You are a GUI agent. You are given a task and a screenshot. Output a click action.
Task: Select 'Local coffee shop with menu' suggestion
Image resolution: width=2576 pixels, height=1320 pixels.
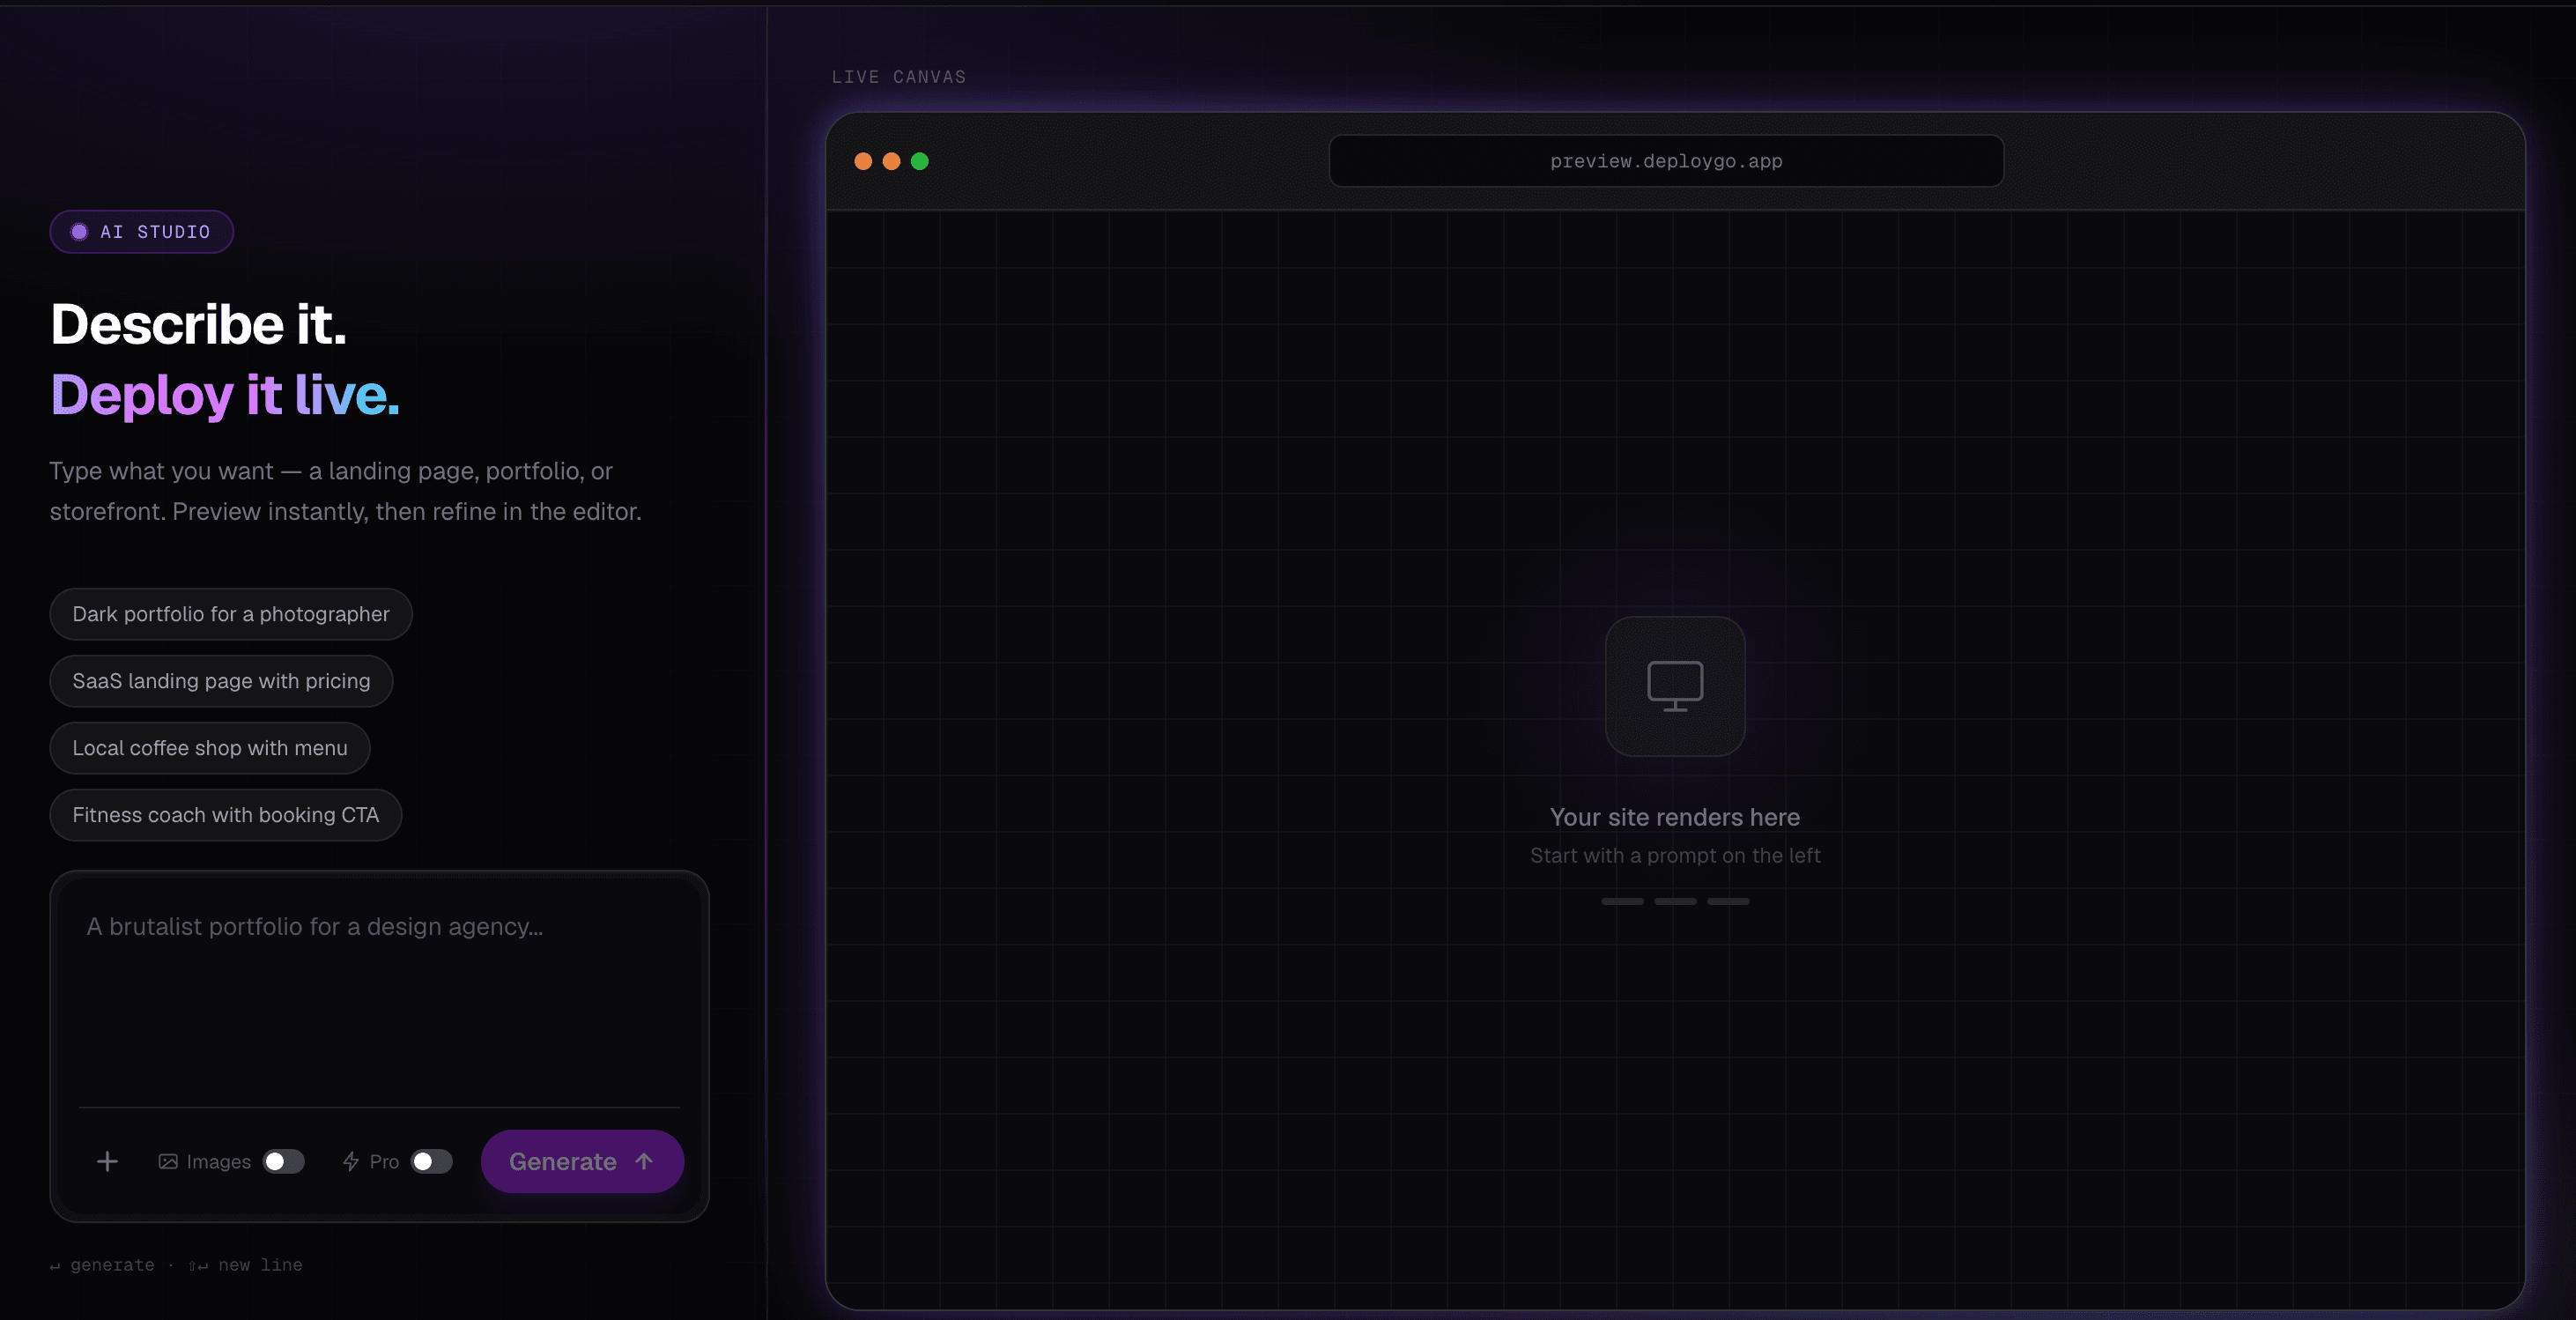pyautogui.click(x=210, y=748)
